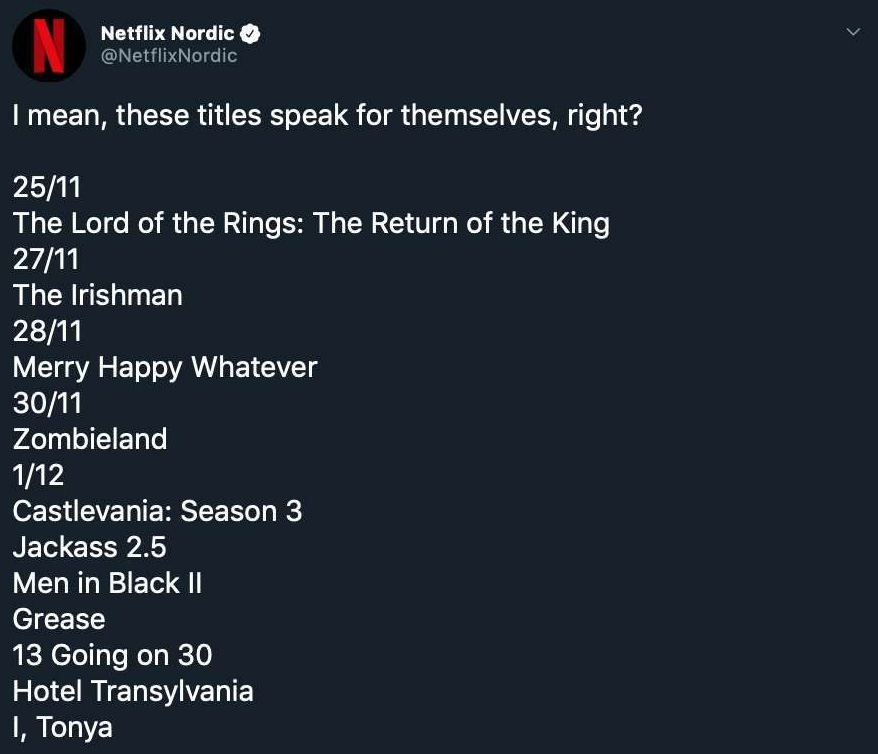
Task: Open the @NetflixNordic handle link
Action: pyautogui.click(x=169, y=56)
